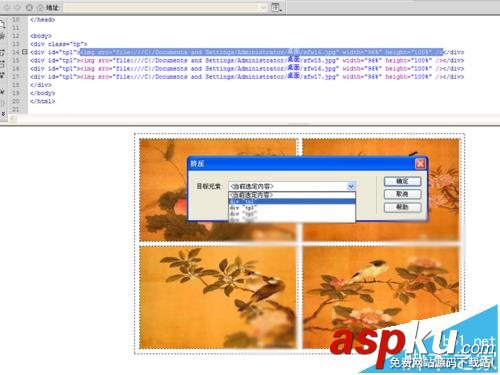The image size is (500, 375).
Task: Click the coding toolbar icon beside line 20
Action: (x=3, y=103)
